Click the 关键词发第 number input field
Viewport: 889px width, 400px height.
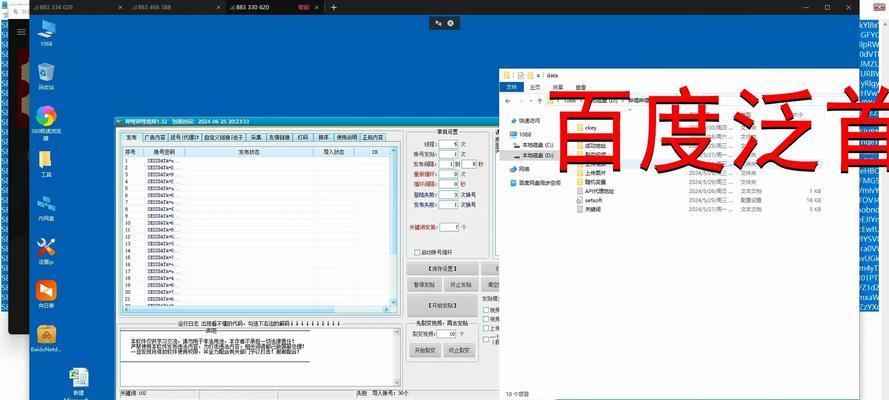point(448,227)
